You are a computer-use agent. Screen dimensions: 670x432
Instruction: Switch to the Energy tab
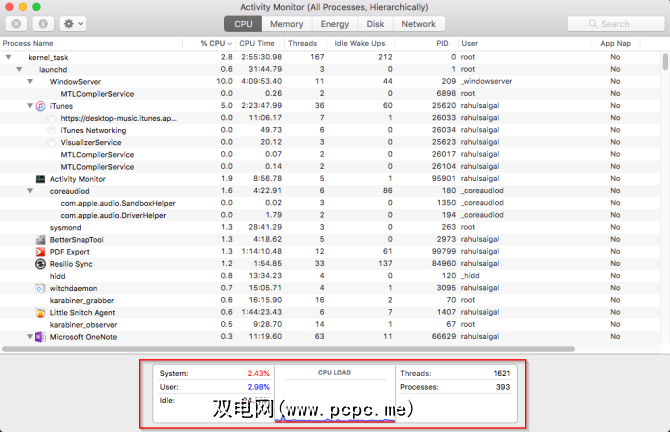tap(335, 24)
